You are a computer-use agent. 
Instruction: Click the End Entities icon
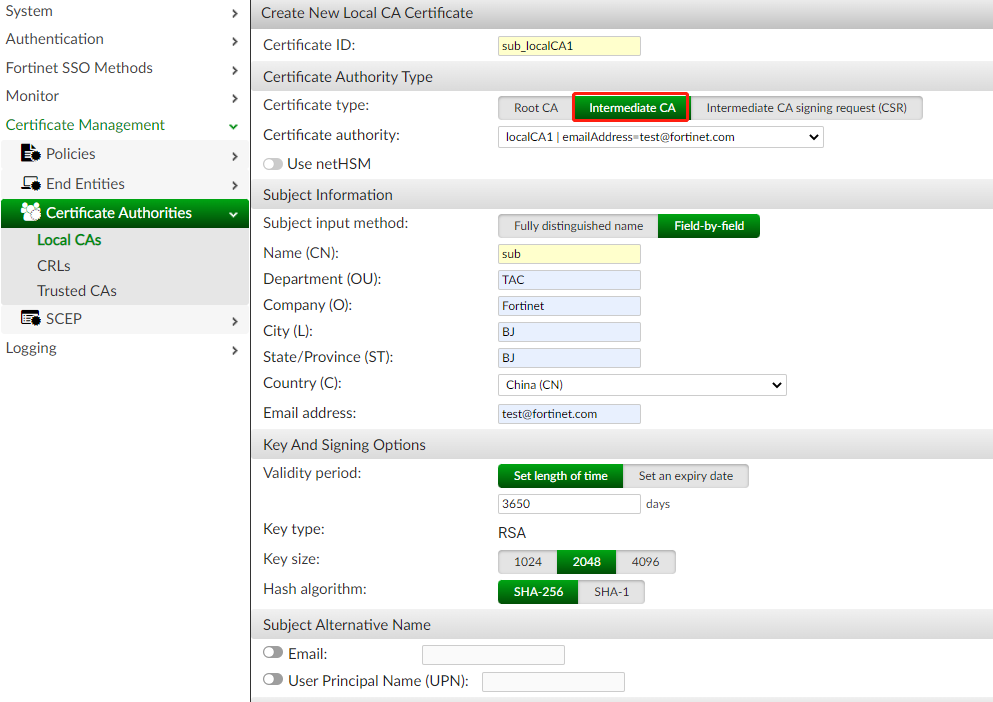[30, 185]
